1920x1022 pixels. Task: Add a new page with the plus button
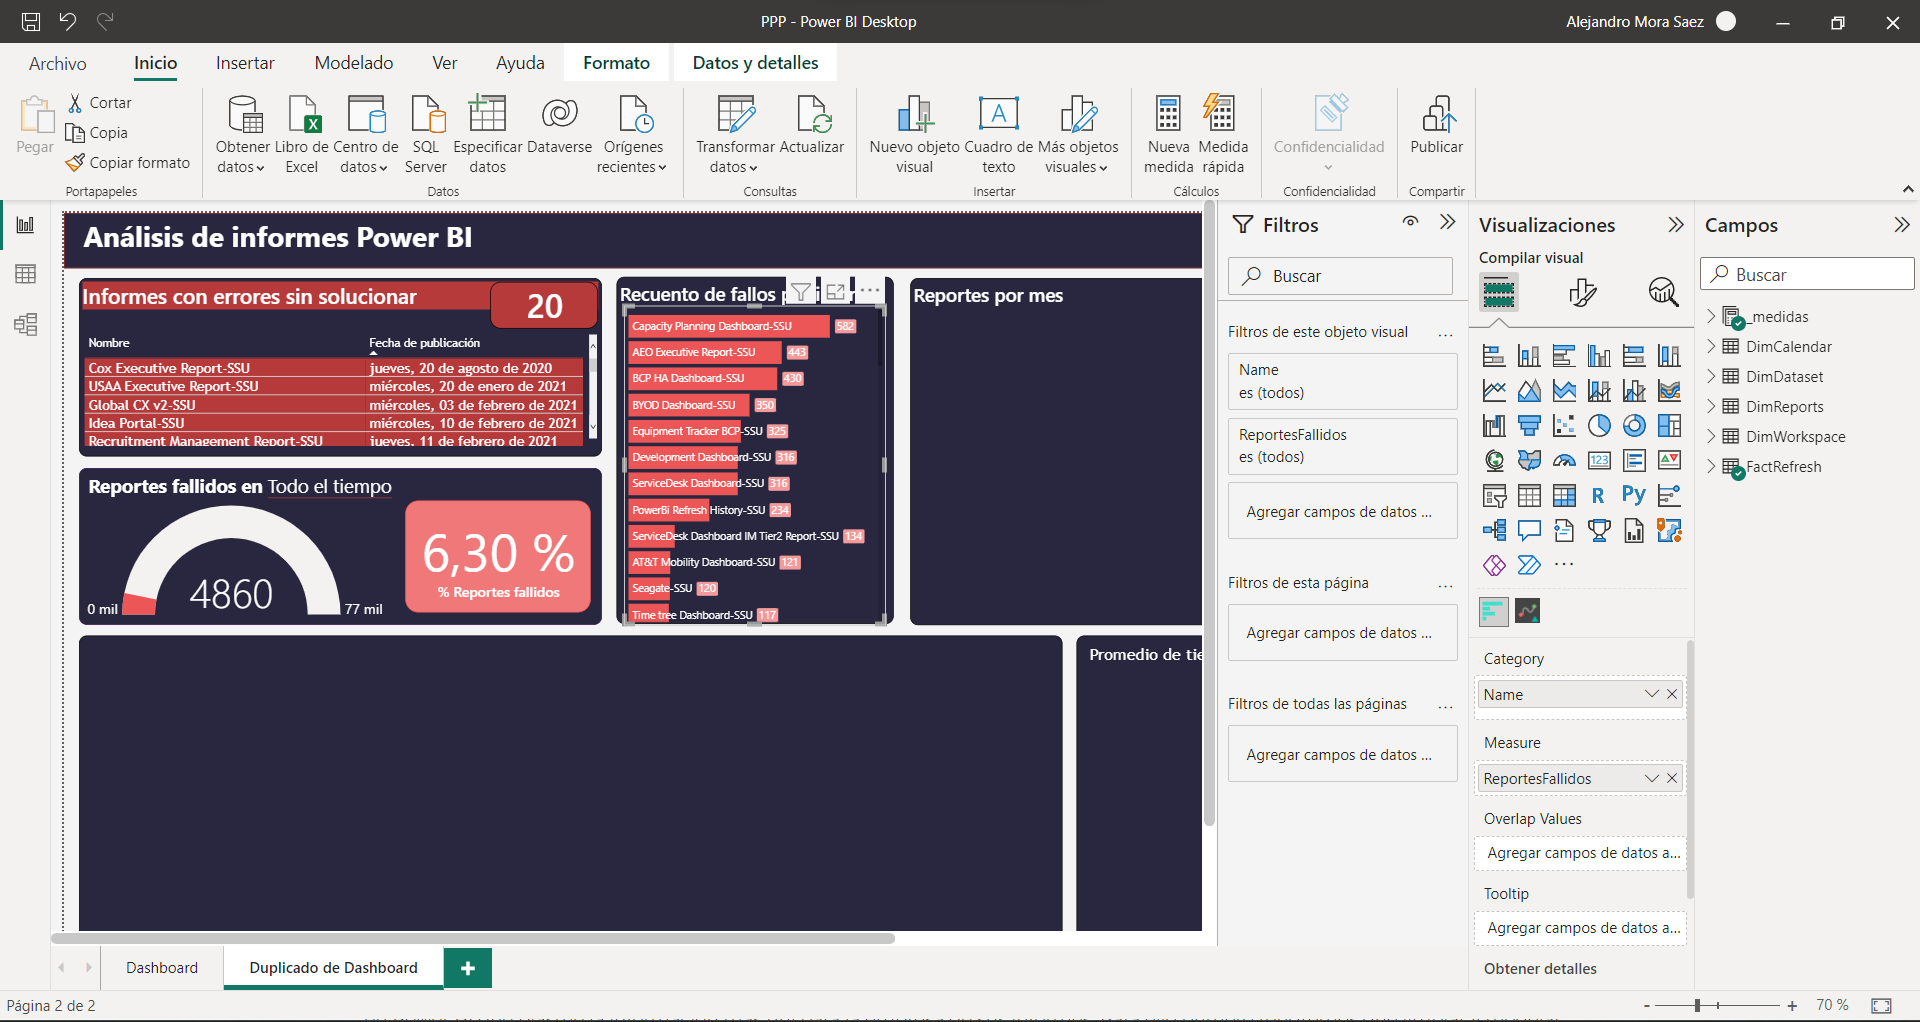pyautogui.click(x=467, y=968)
